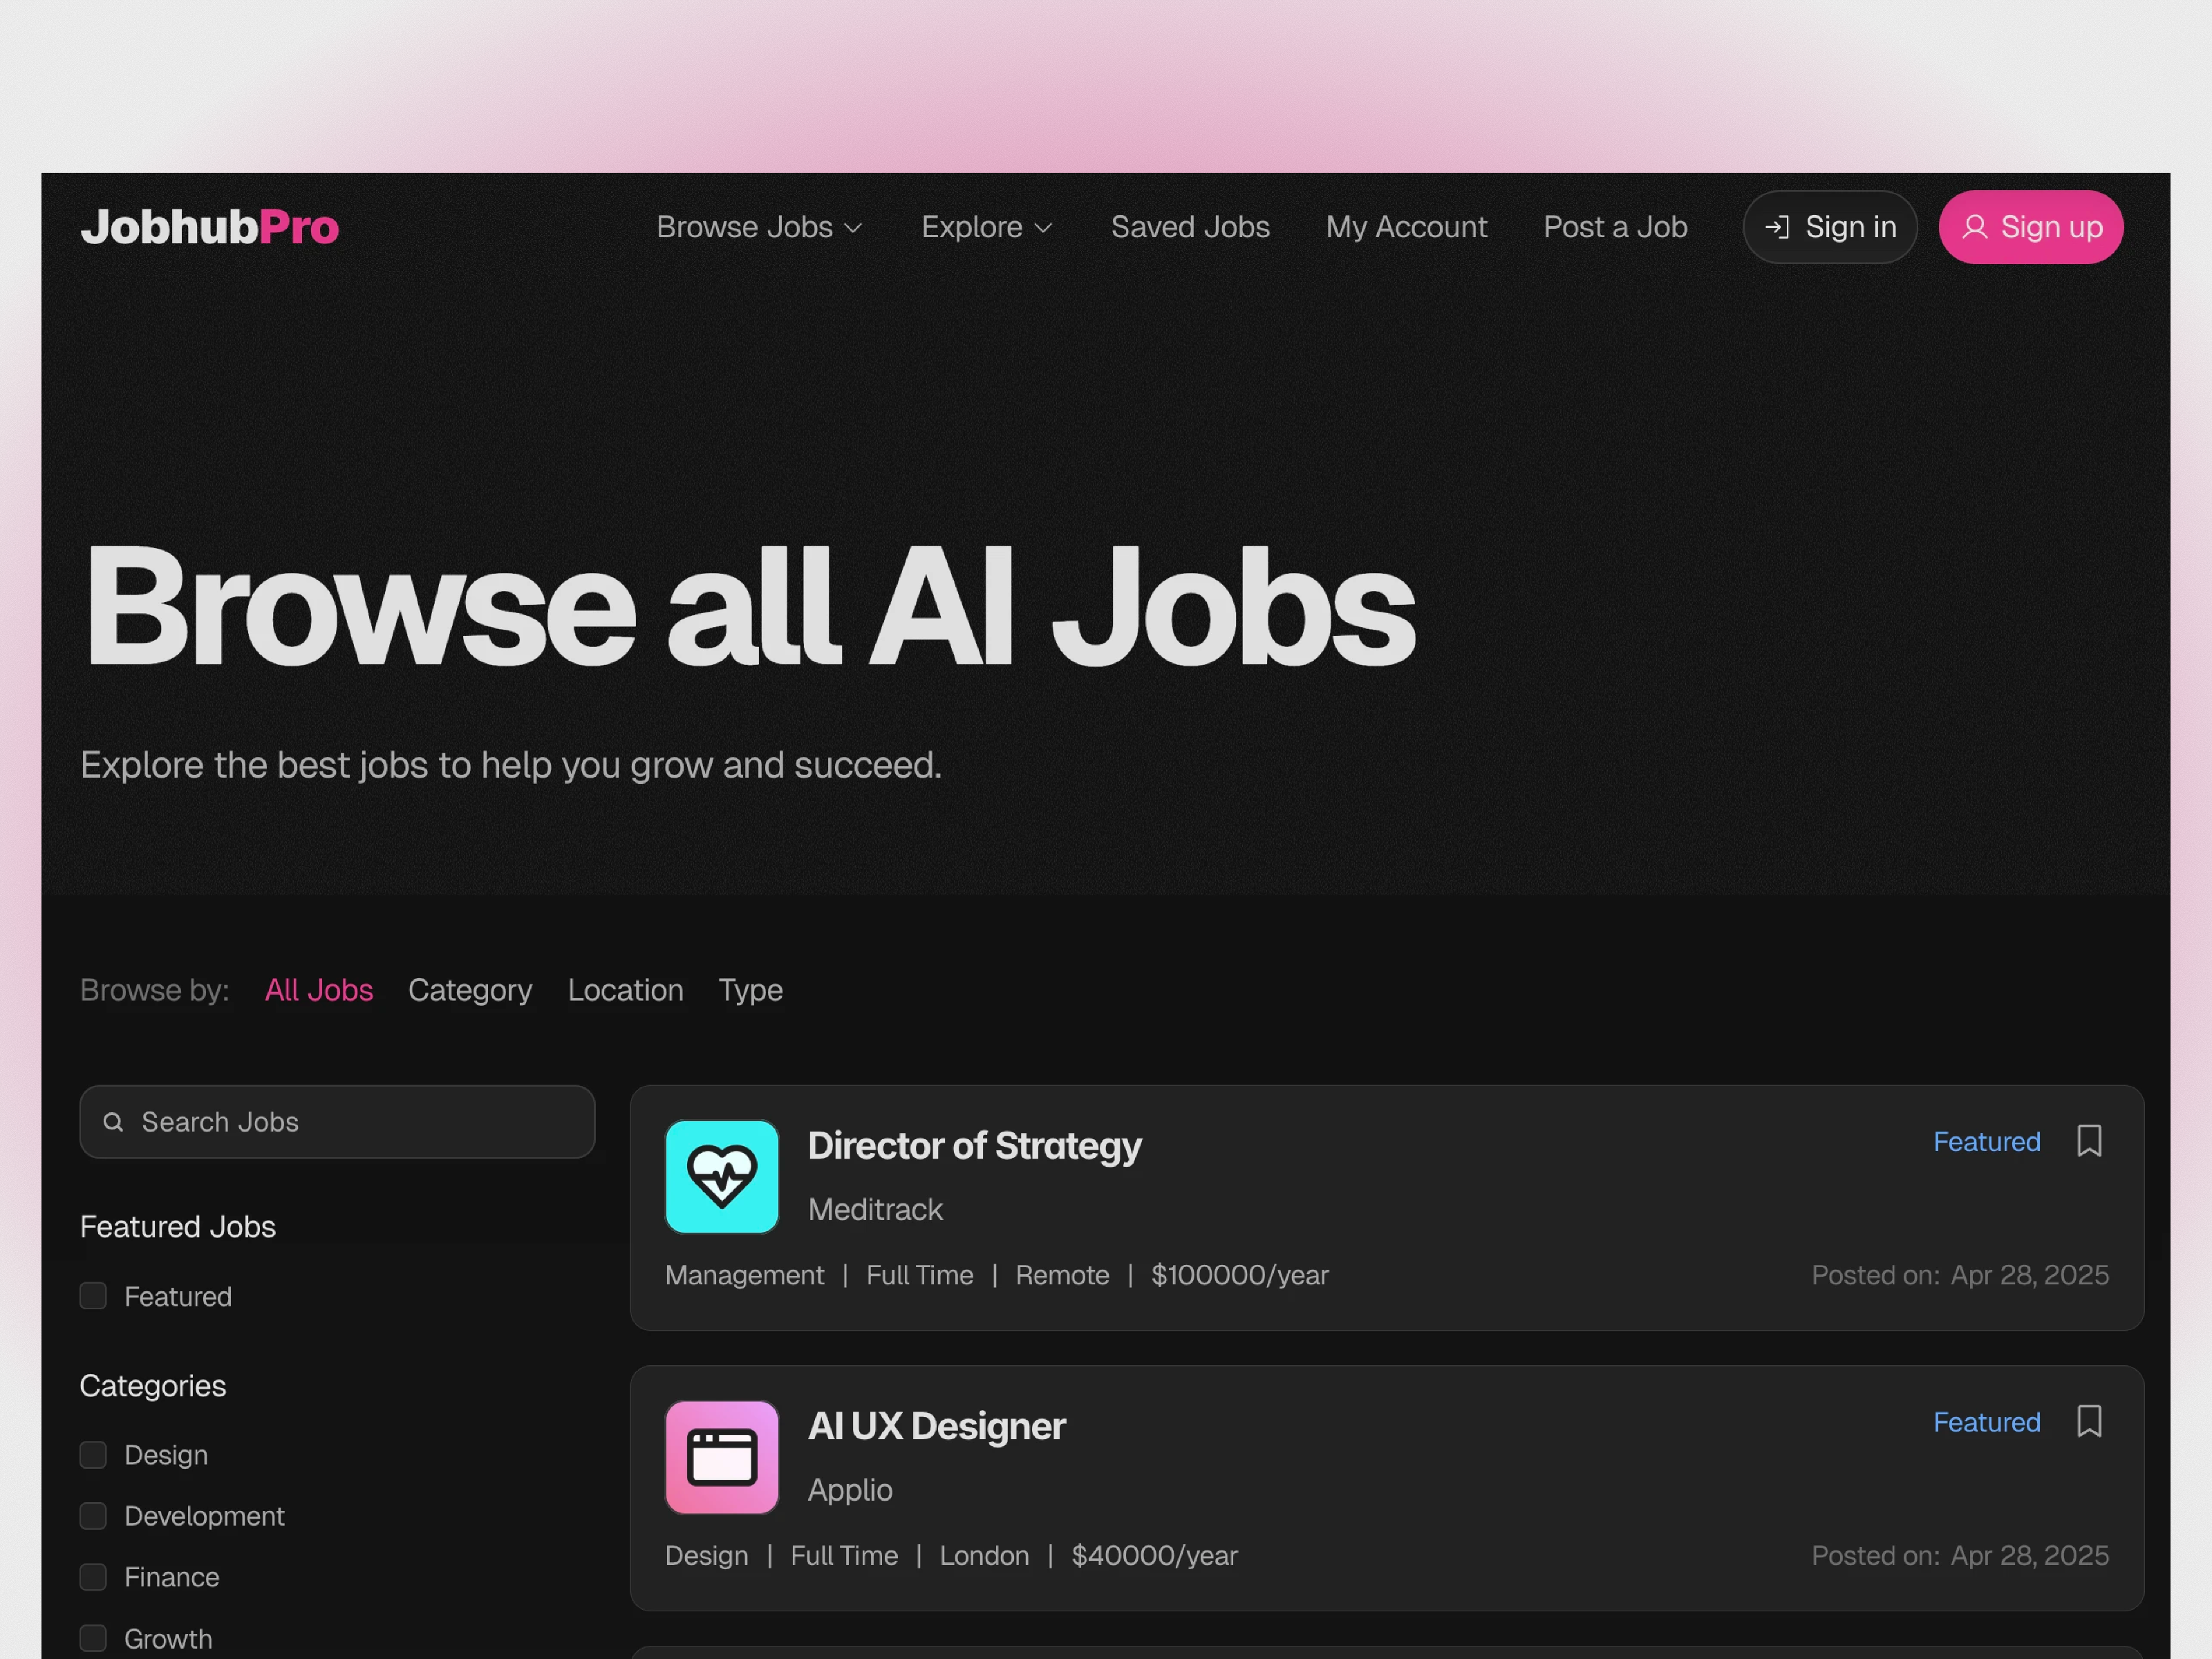
Task: Open the Browse Jobs menu
Action: pos(759,227)
